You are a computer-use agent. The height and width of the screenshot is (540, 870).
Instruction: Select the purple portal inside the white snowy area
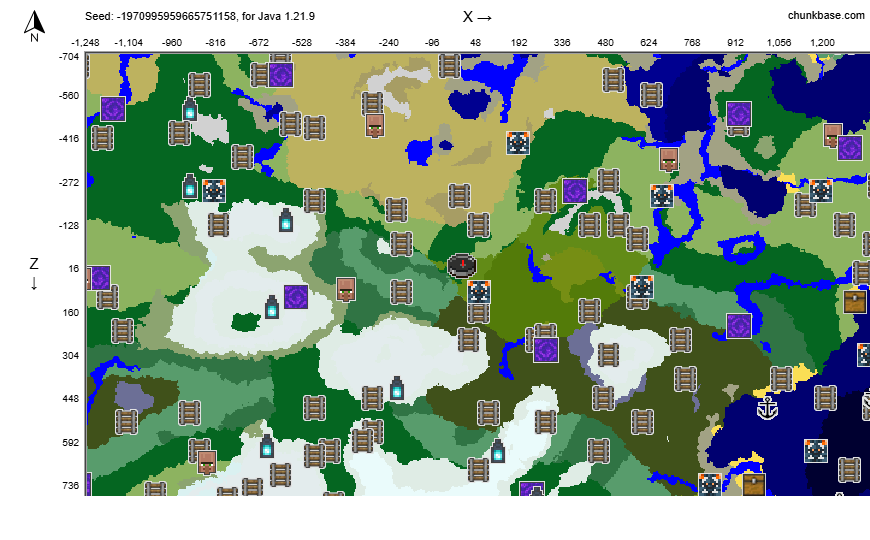click(x=295, y=297)
